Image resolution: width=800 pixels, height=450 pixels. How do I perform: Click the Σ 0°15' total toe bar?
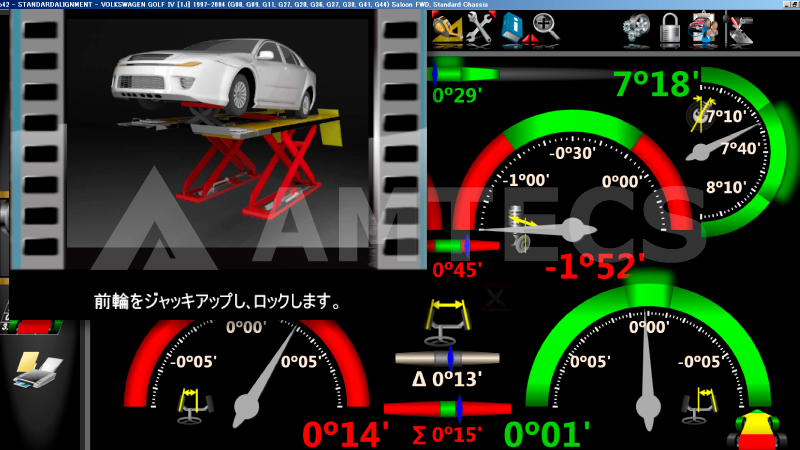447,409
